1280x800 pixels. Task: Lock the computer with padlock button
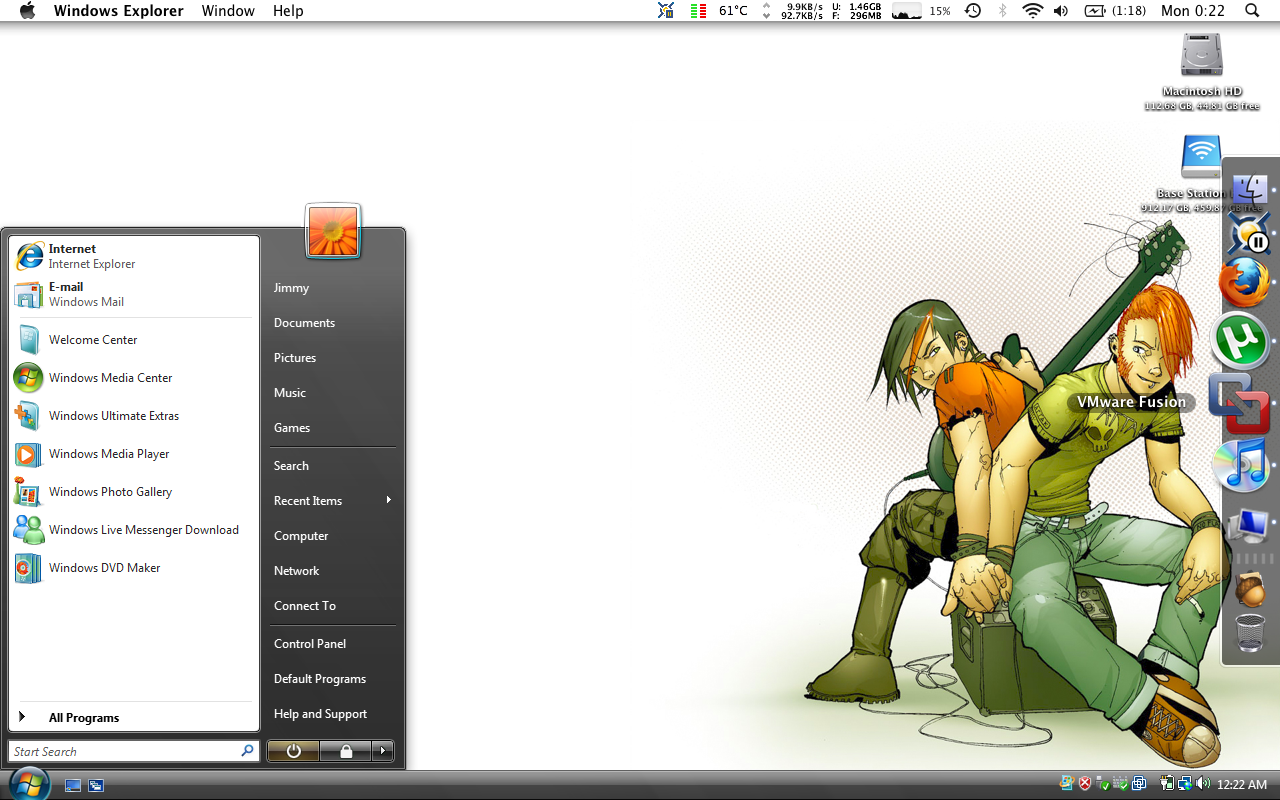(x=346, y=751)
